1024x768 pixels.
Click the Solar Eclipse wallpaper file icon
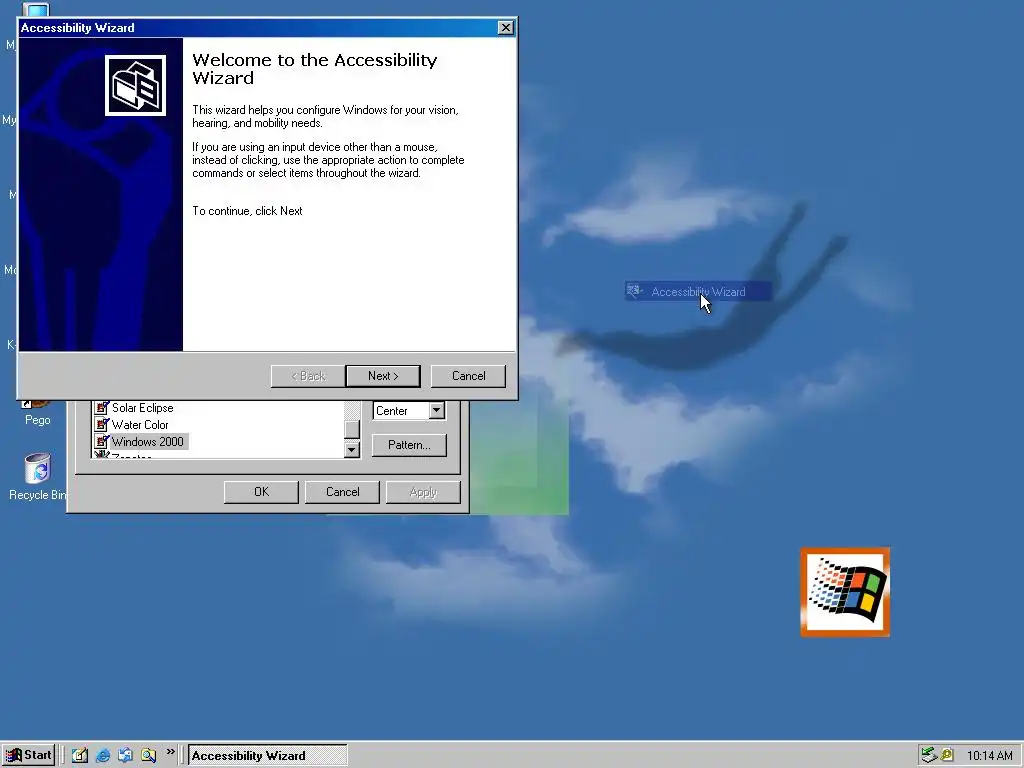click(102, 408)
